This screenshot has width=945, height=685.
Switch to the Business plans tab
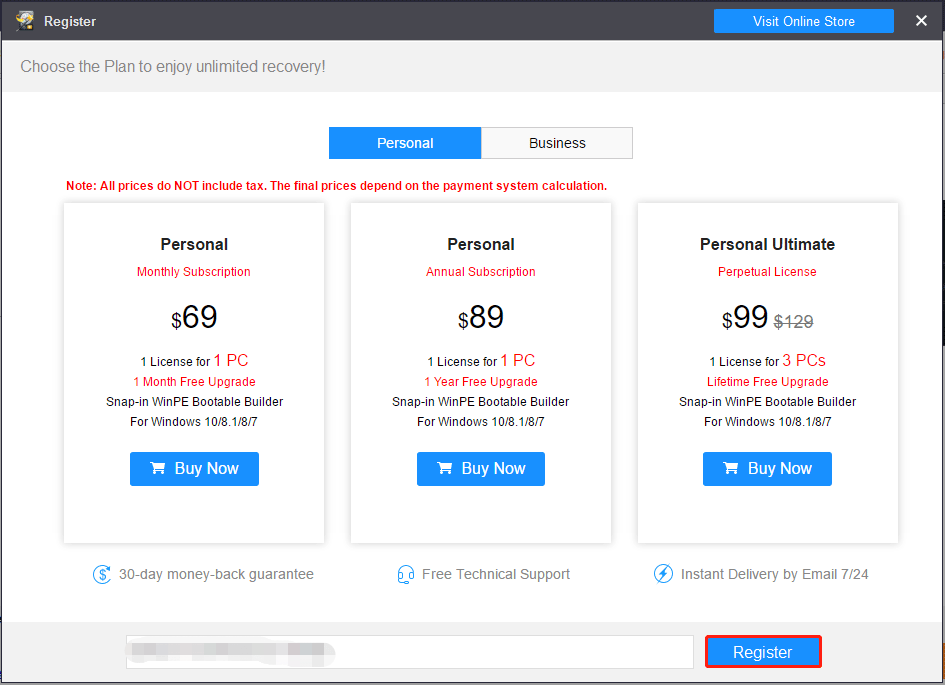click(x=557, y=143)
